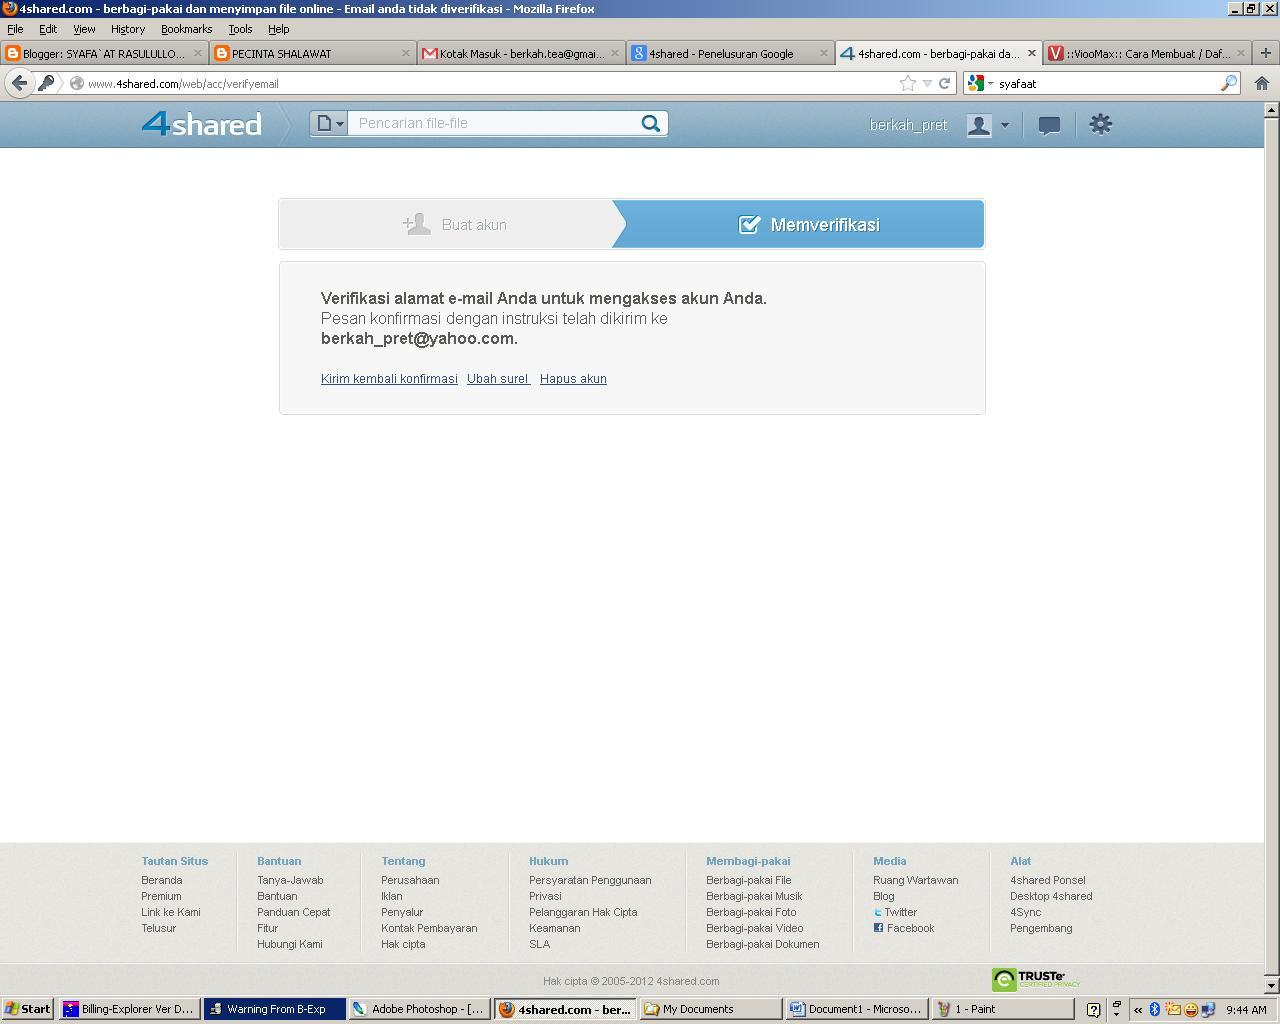Click the Windows Start button
The image size is (1280, 1024).
pos(28,1009)
